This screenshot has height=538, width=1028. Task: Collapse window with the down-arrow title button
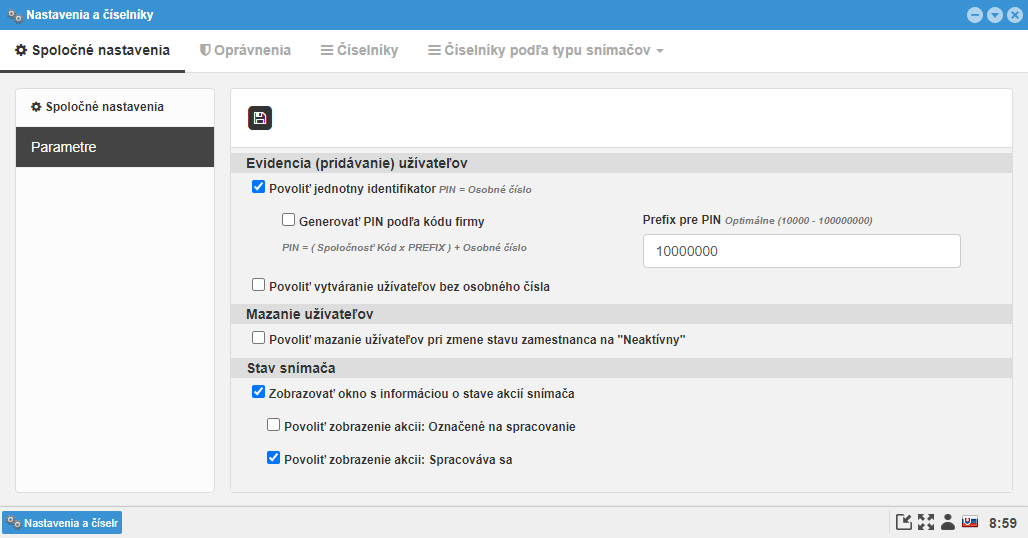coord(995,14)
